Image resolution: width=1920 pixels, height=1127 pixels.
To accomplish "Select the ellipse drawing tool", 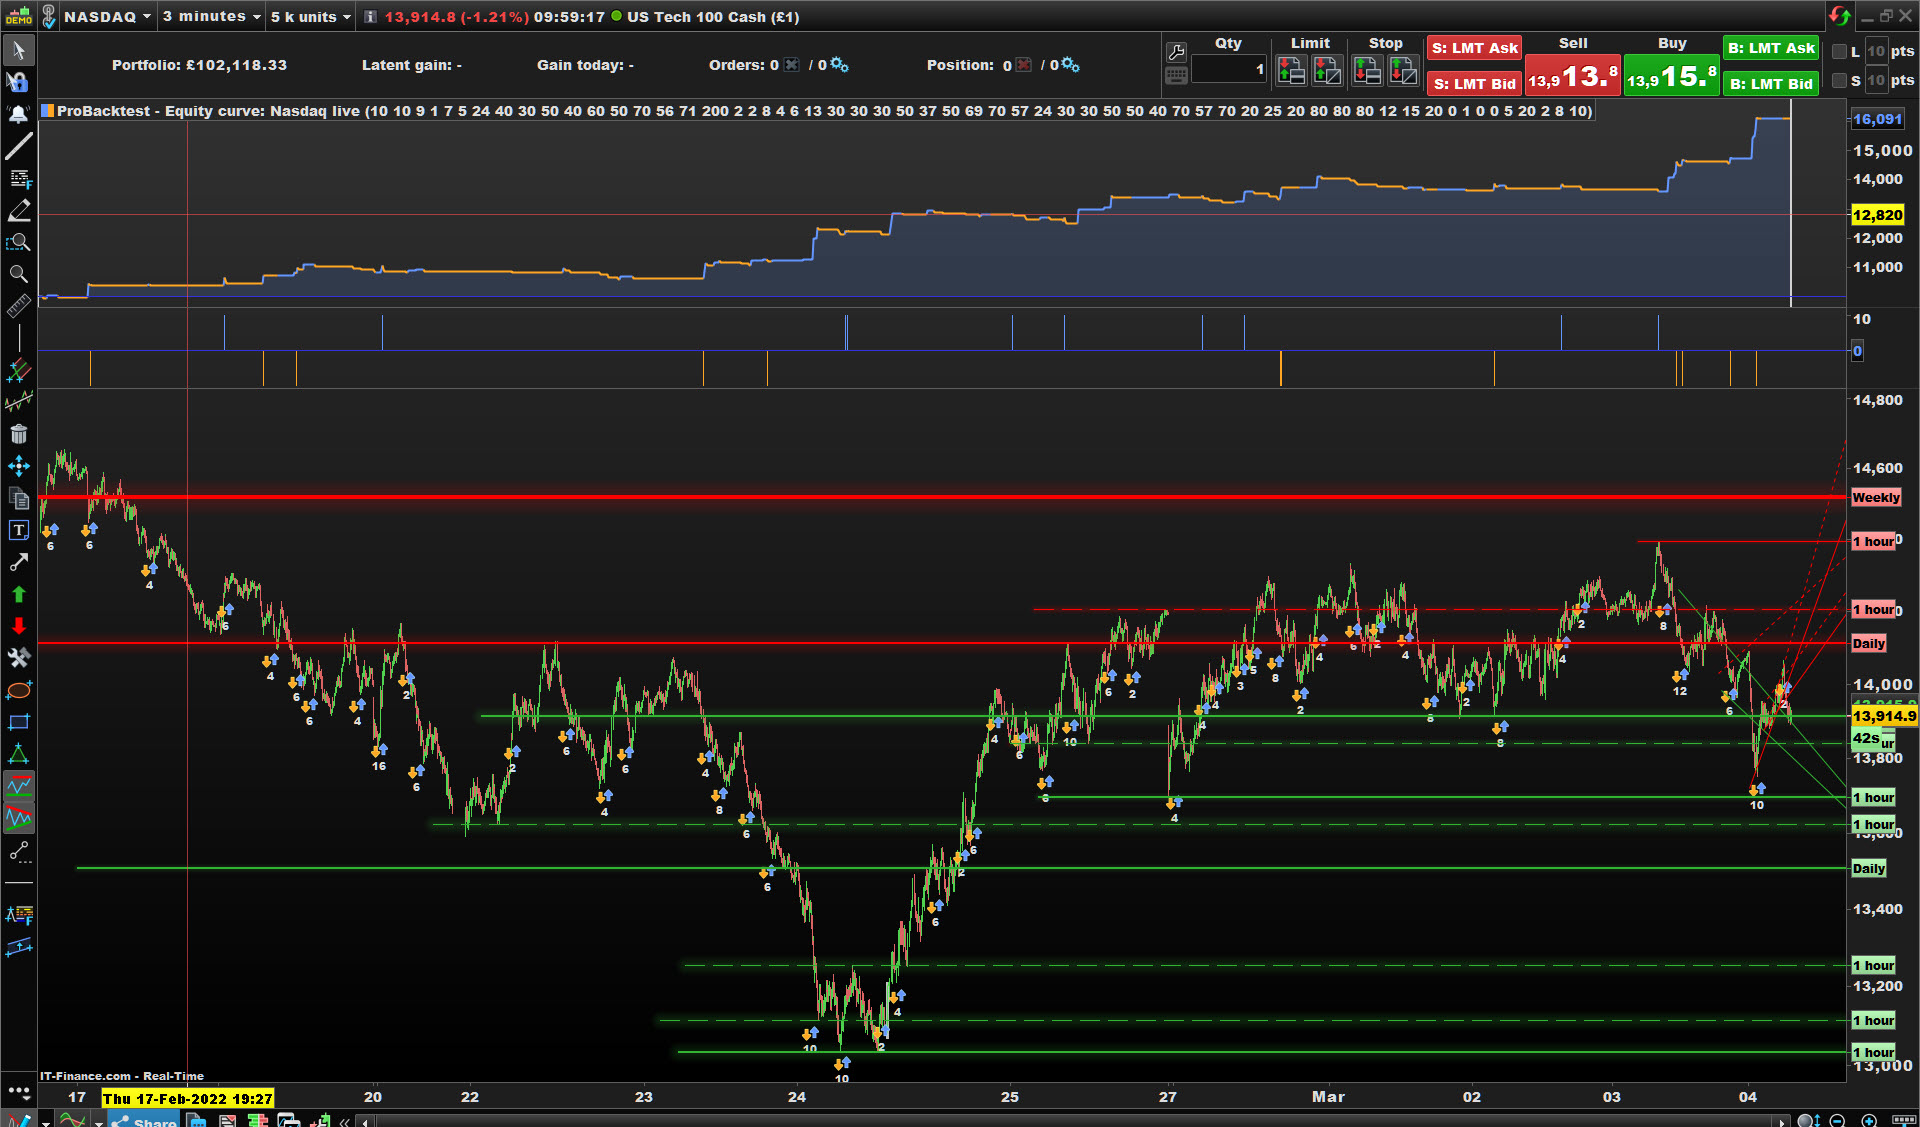I will 18,690.
